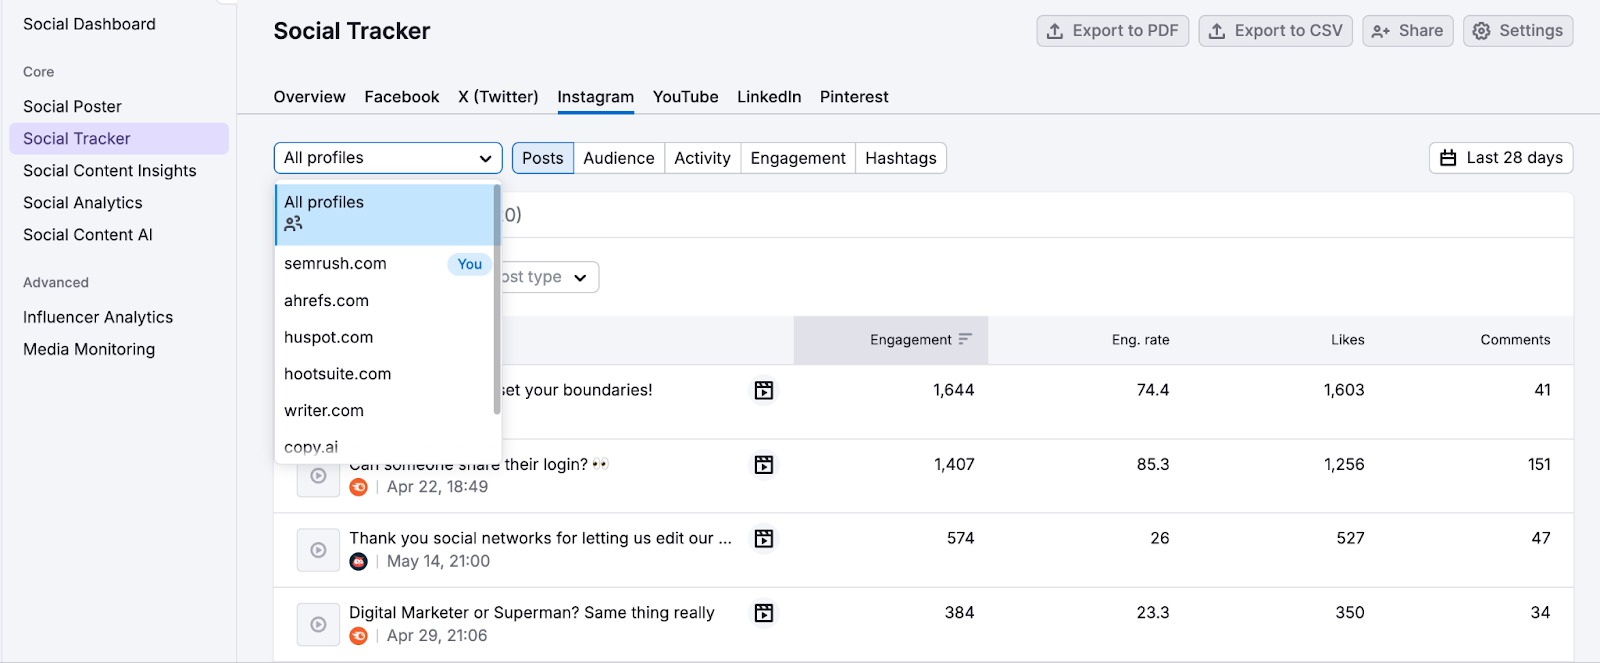Image resolution: width=1600 pixels, height=663 pixels.
Task: Switch to the Overview tab
Action: point(309,97)
